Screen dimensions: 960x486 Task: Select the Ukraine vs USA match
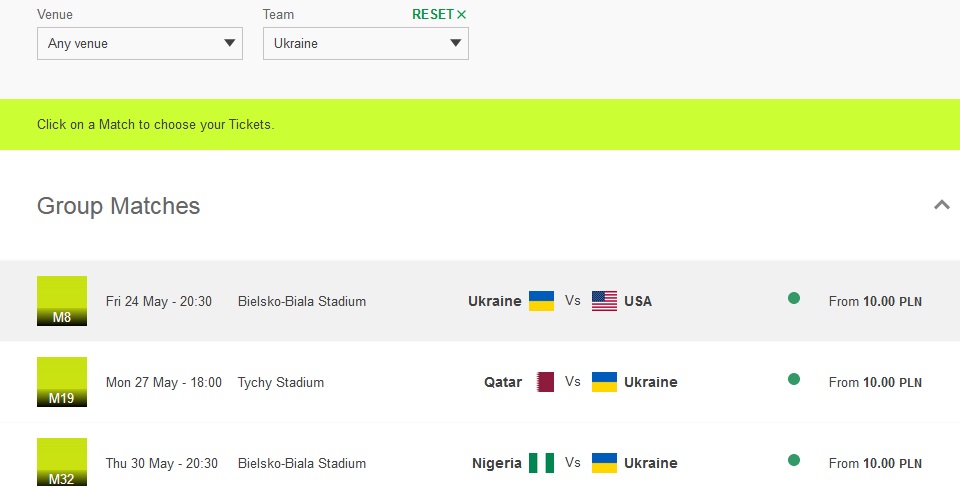[x=480, y=301]
